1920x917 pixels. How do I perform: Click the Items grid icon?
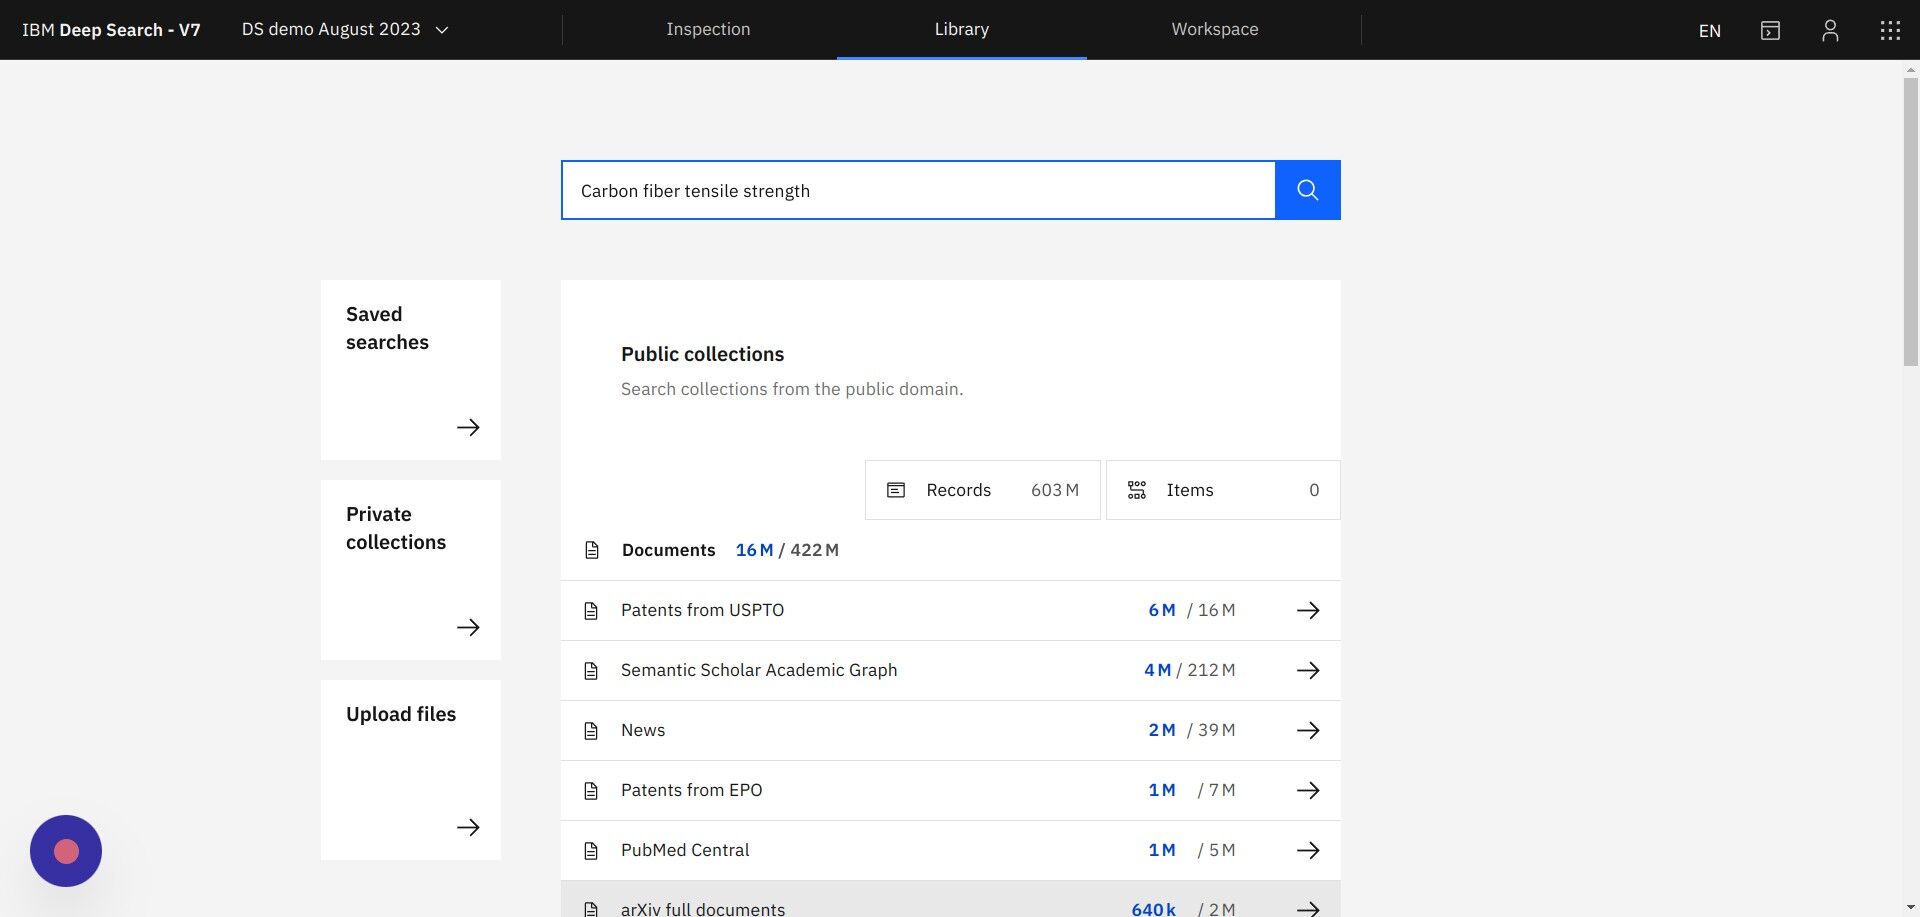click(x=1137, y=490)
